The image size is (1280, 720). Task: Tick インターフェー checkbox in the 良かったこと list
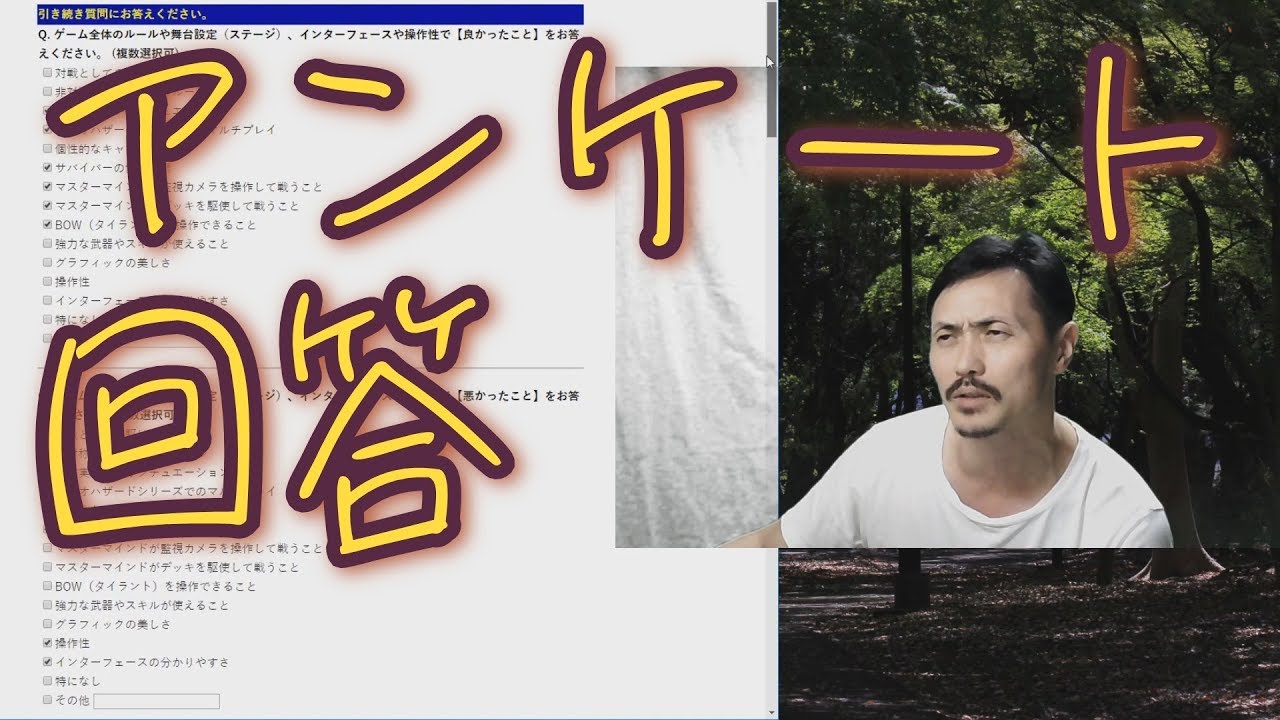[47, 301]
